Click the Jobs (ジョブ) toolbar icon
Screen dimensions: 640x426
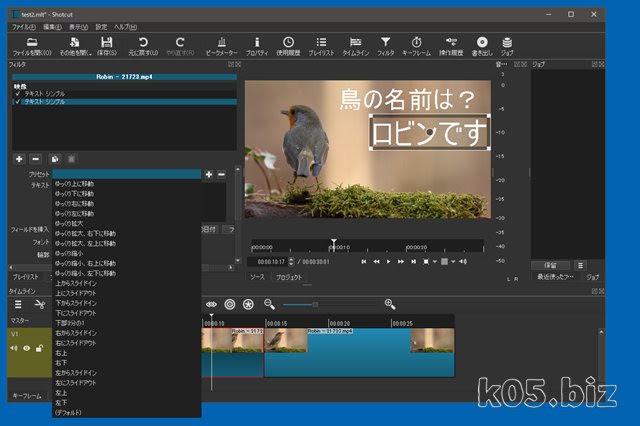coord(507,46)
